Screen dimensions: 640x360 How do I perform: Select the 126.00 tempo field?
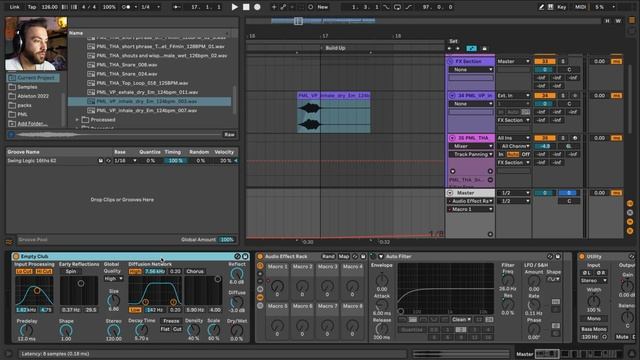50,7
